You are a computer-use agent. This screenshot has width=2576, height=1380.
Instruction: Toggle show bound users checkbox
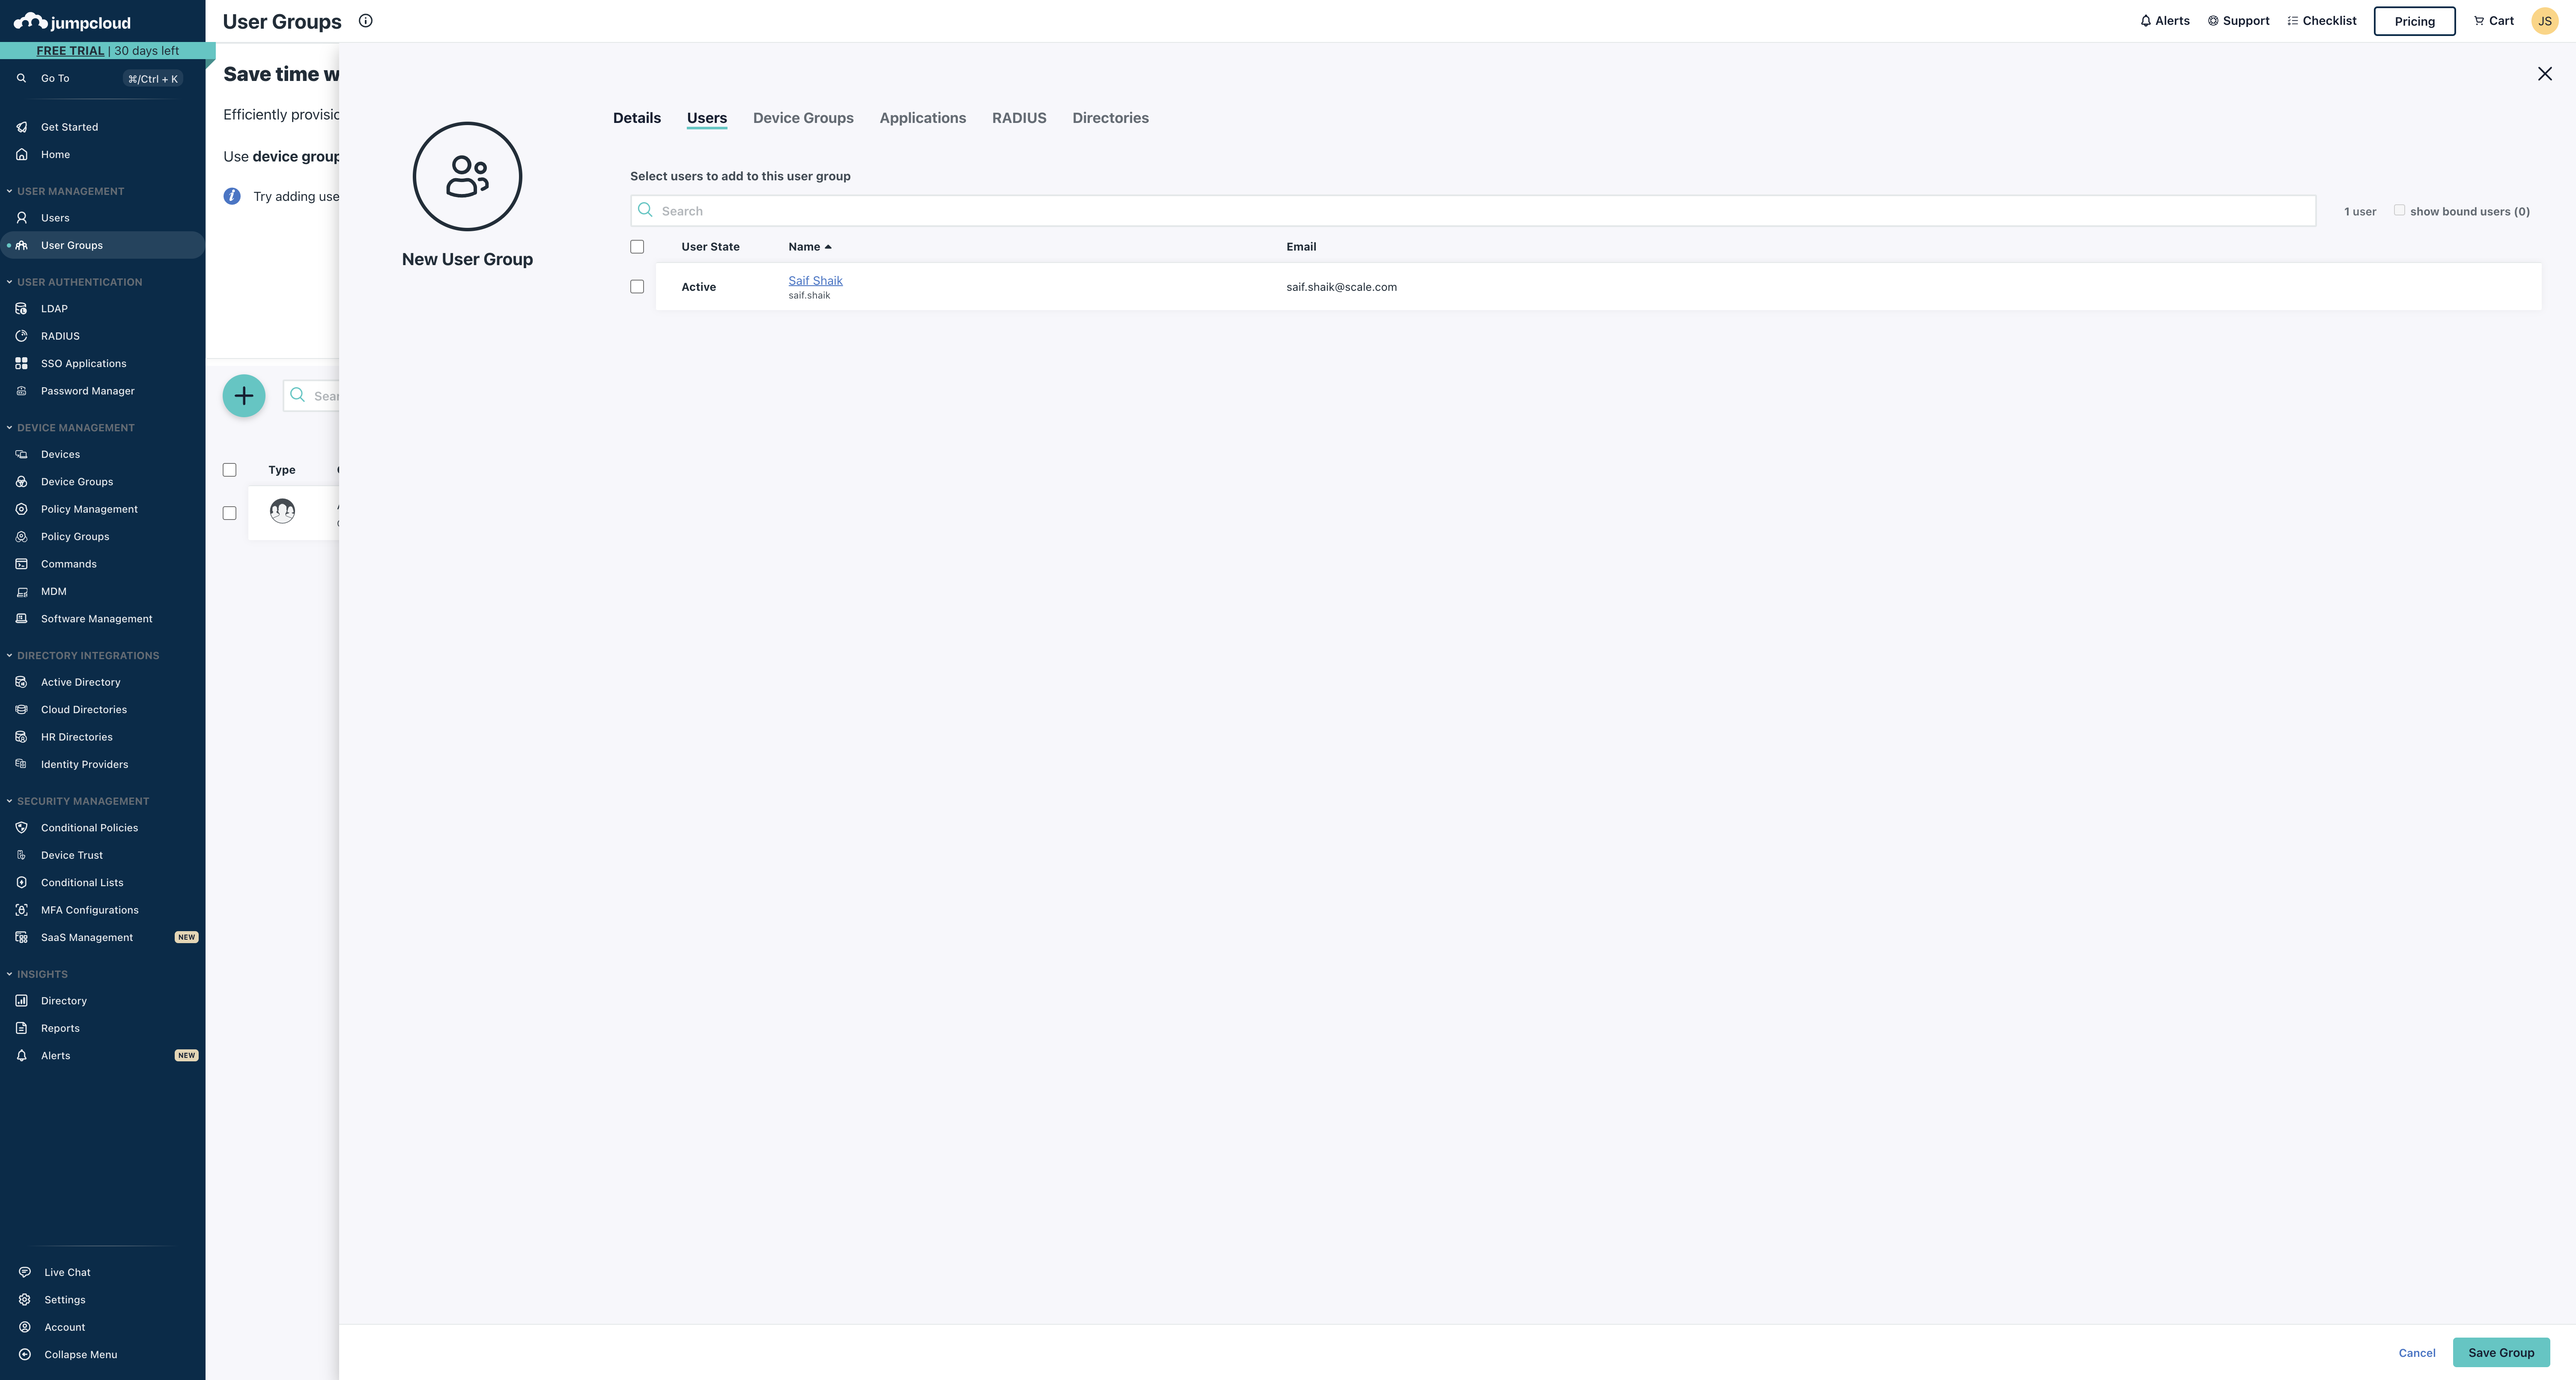coord(2399,210)
